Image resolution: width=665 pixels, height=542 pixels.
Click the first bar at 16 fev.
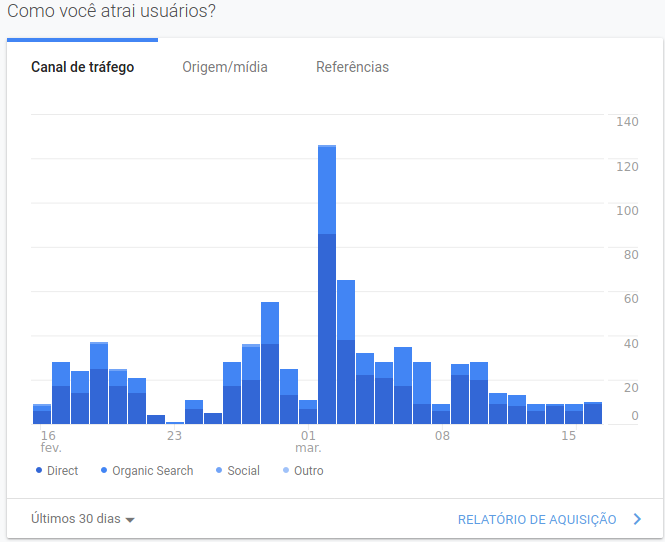[x=42, y=414]
